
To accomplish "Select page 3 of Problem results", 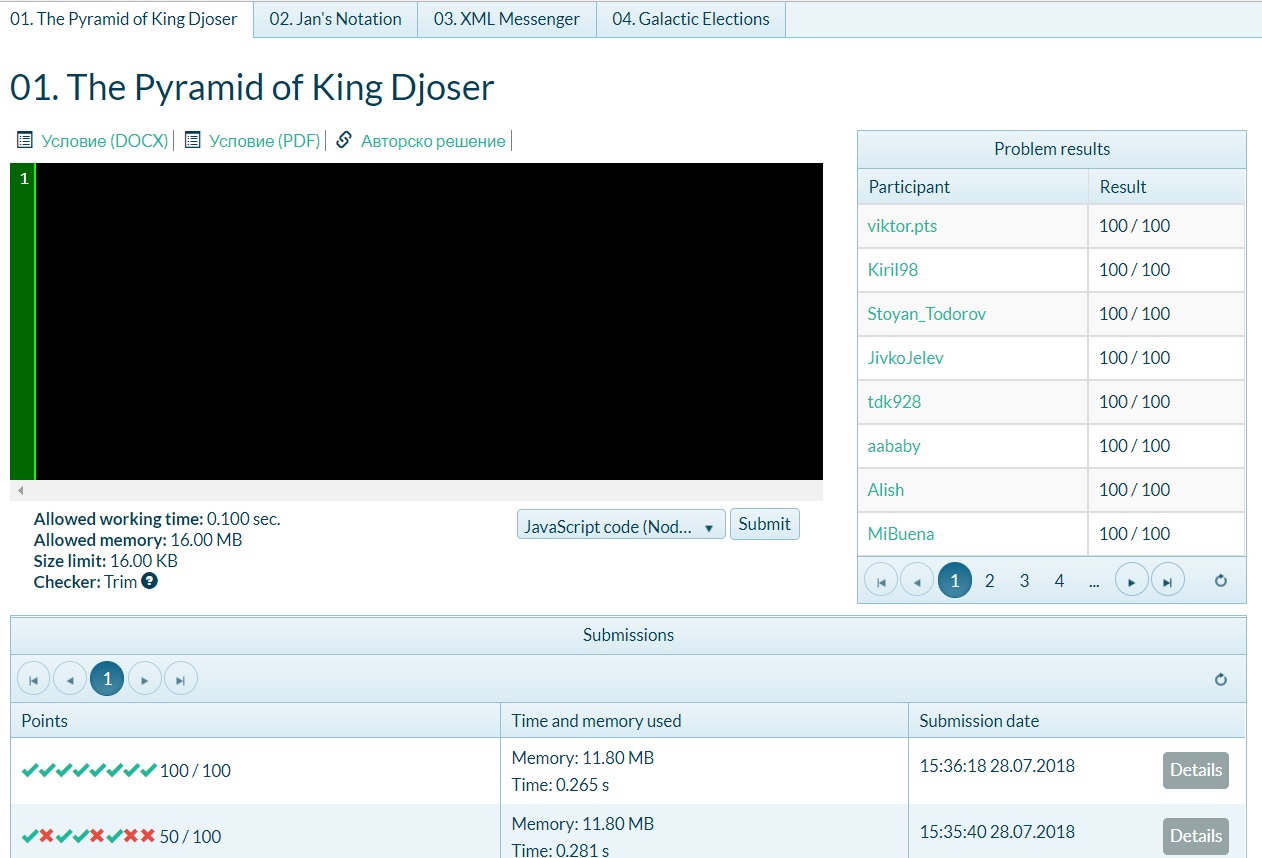I will coord(1025,580).
